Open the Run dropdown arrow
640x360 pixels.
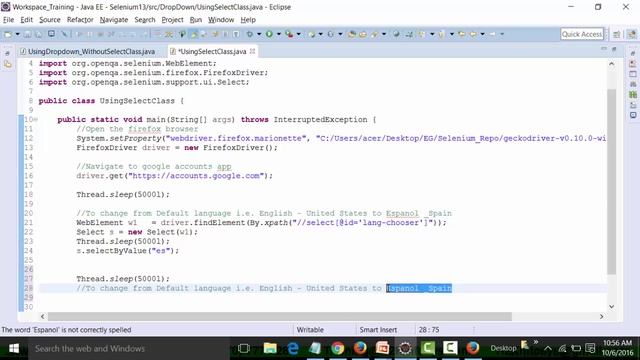point(279,34)
